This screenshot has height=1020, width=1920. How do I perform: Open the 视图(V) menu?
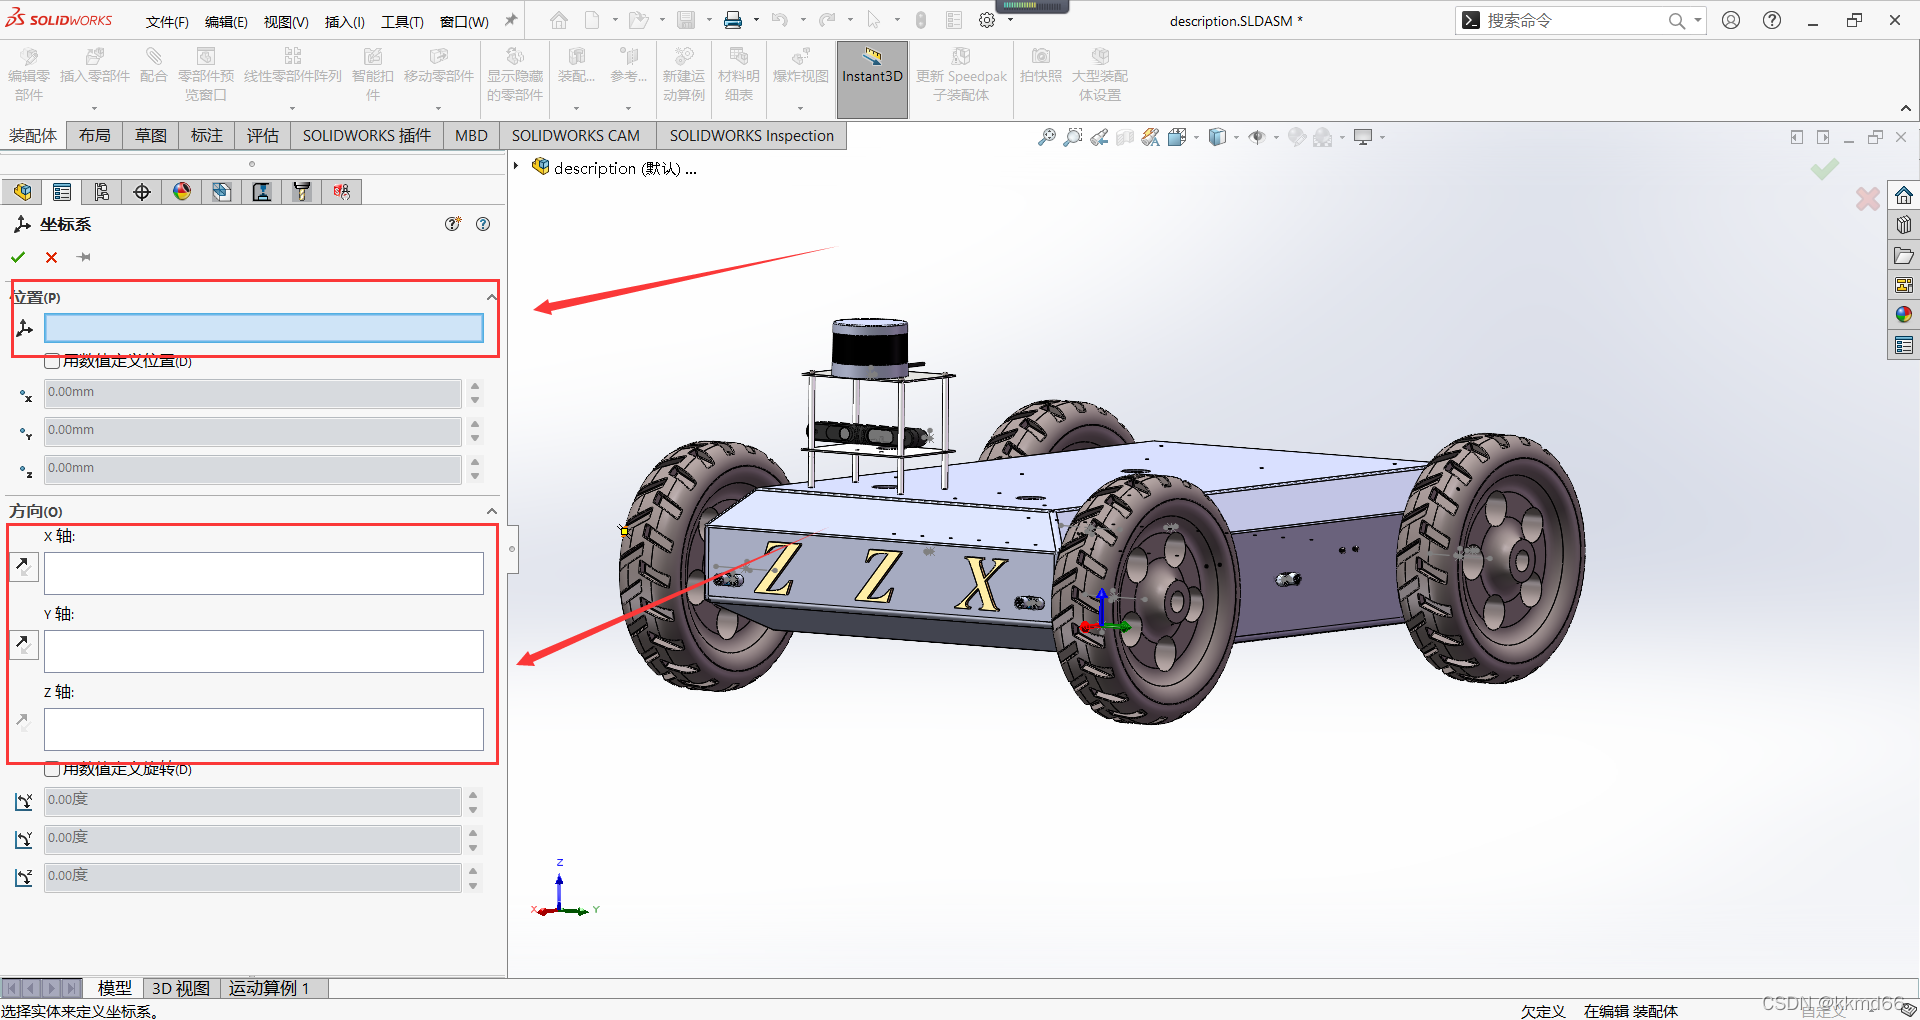click(286, 21)
